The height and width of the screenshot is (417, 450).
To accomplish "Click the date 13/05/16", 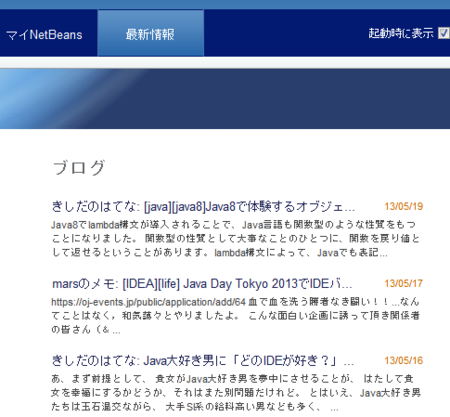I will pos(403,361).
